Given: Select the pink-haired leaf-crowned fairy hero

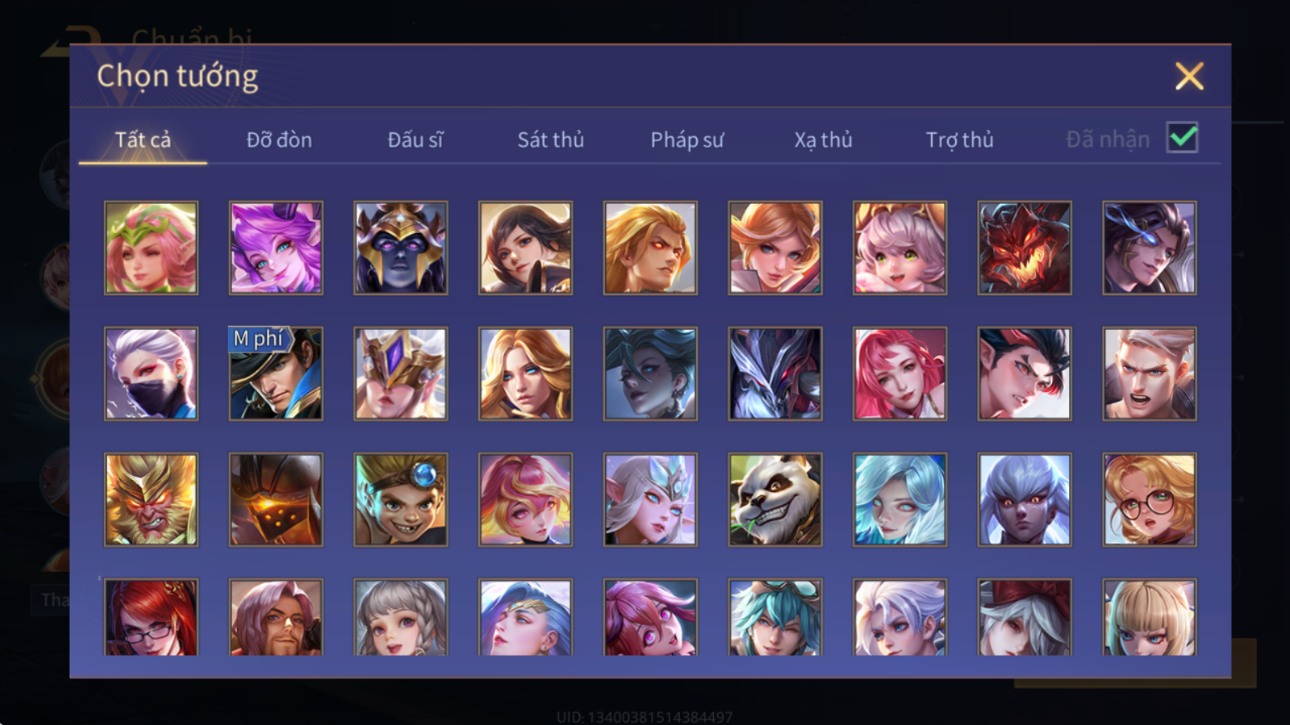Looking at the screenshot, I should click(151, 248).
